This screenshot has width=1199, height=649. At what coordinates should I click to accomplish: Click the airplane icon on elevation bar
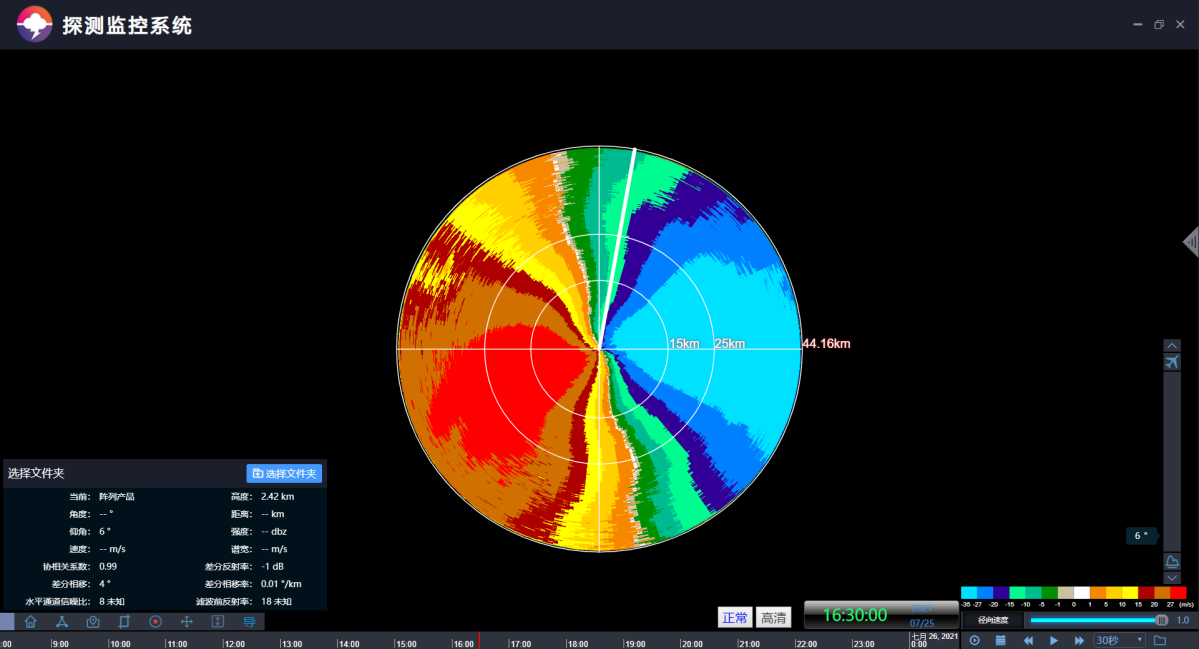click(1172, 362)
